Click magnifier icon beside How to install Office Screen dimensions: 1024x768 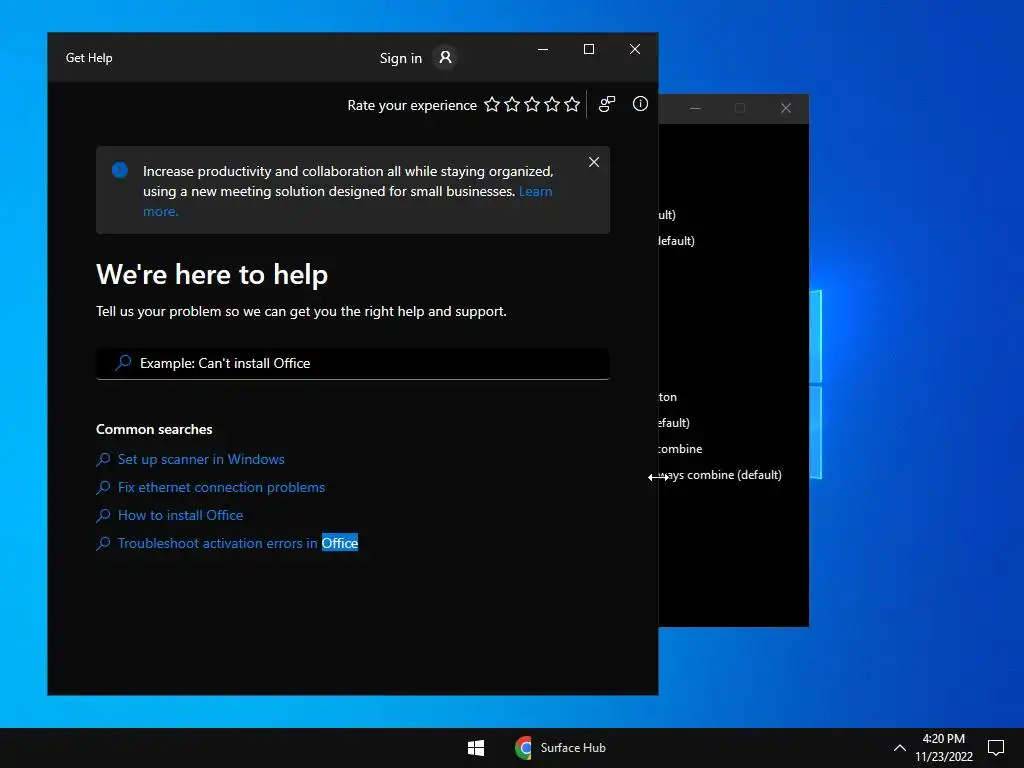click(x=103, y=516)
